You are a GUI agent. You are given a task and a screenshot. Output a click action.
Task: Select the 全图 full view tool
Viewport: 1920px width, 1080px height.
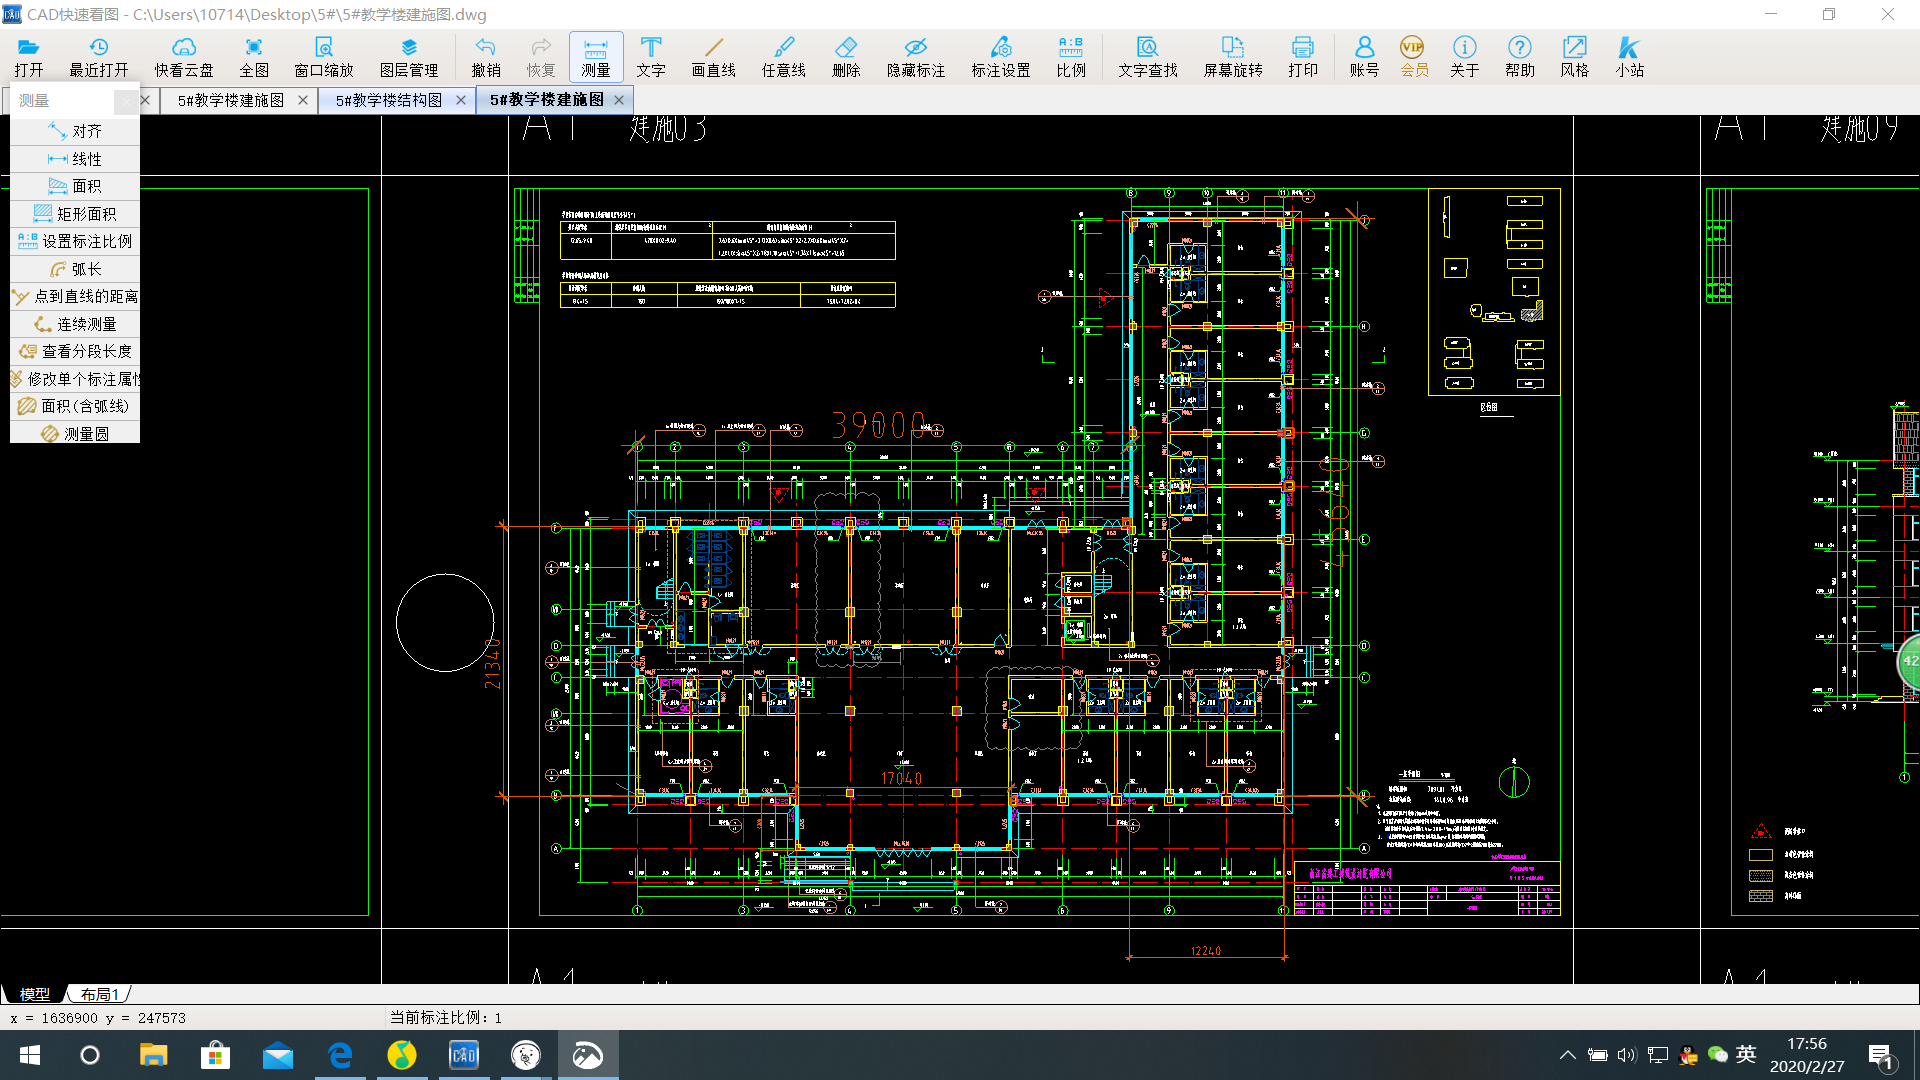point(254,57)
